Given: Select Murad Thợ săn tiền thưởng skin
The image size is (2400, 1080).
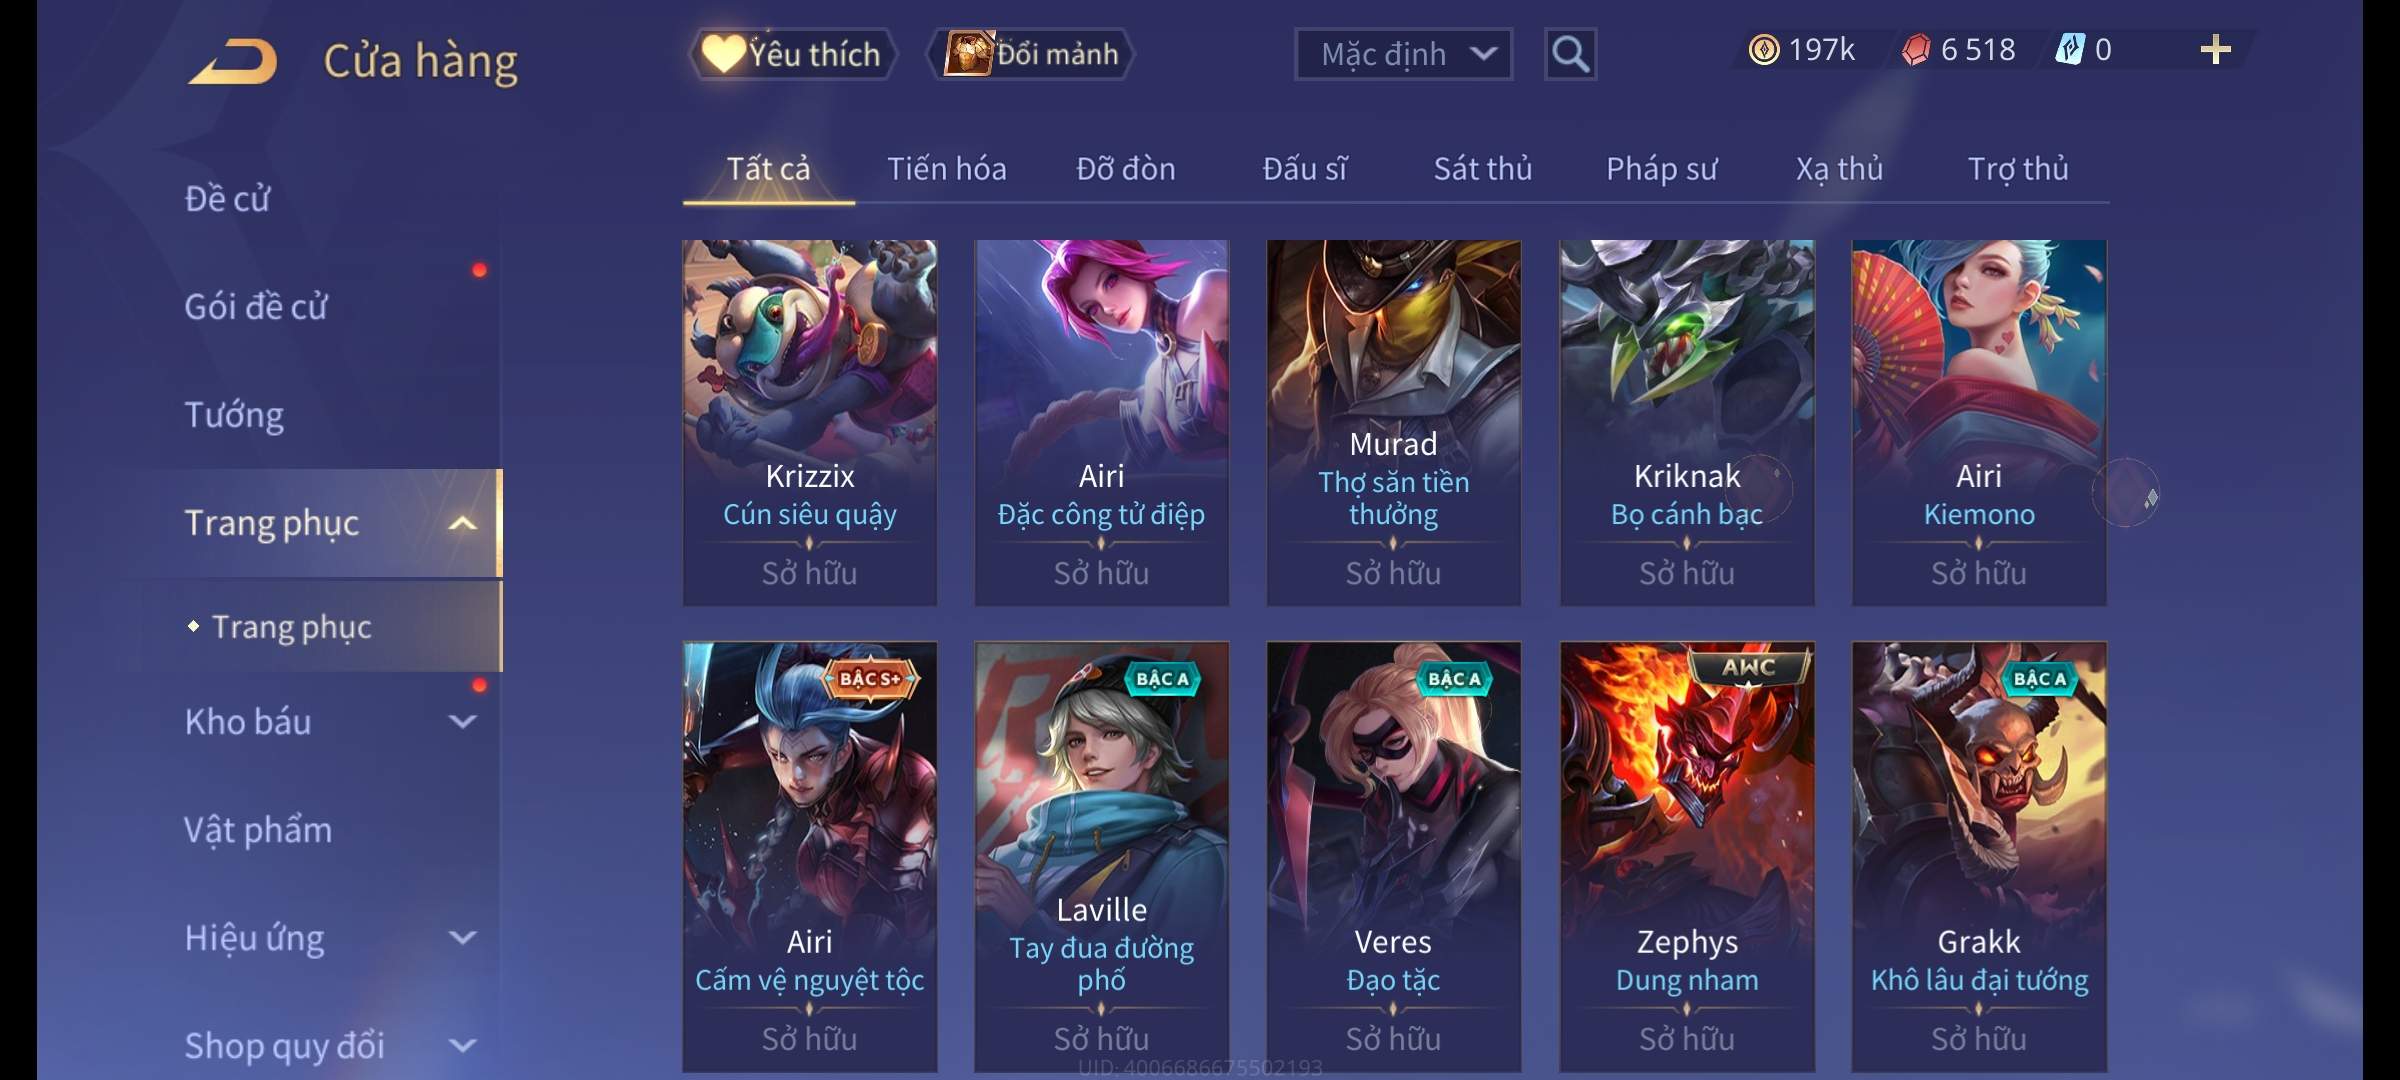Looking at the screenshot, I should click(1393, 422).
